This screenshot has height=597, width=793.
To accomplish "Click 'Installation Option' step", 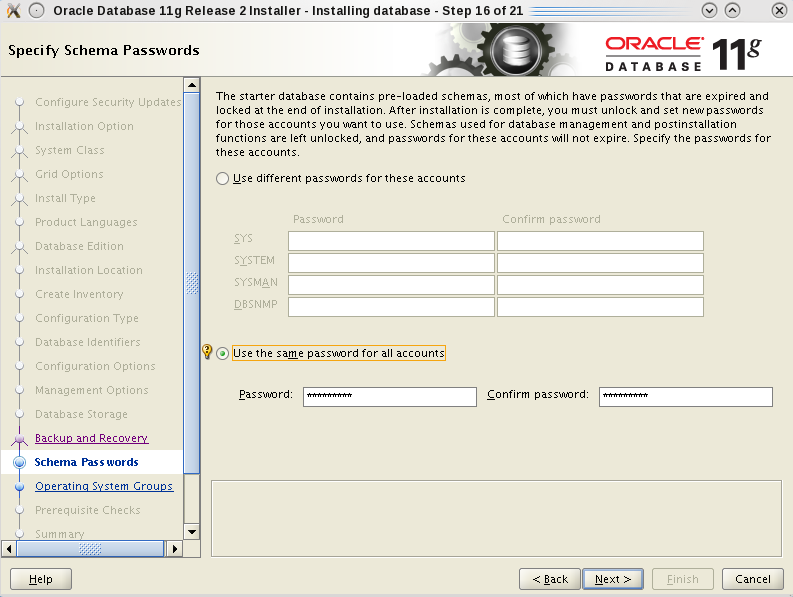I will 84,126.
